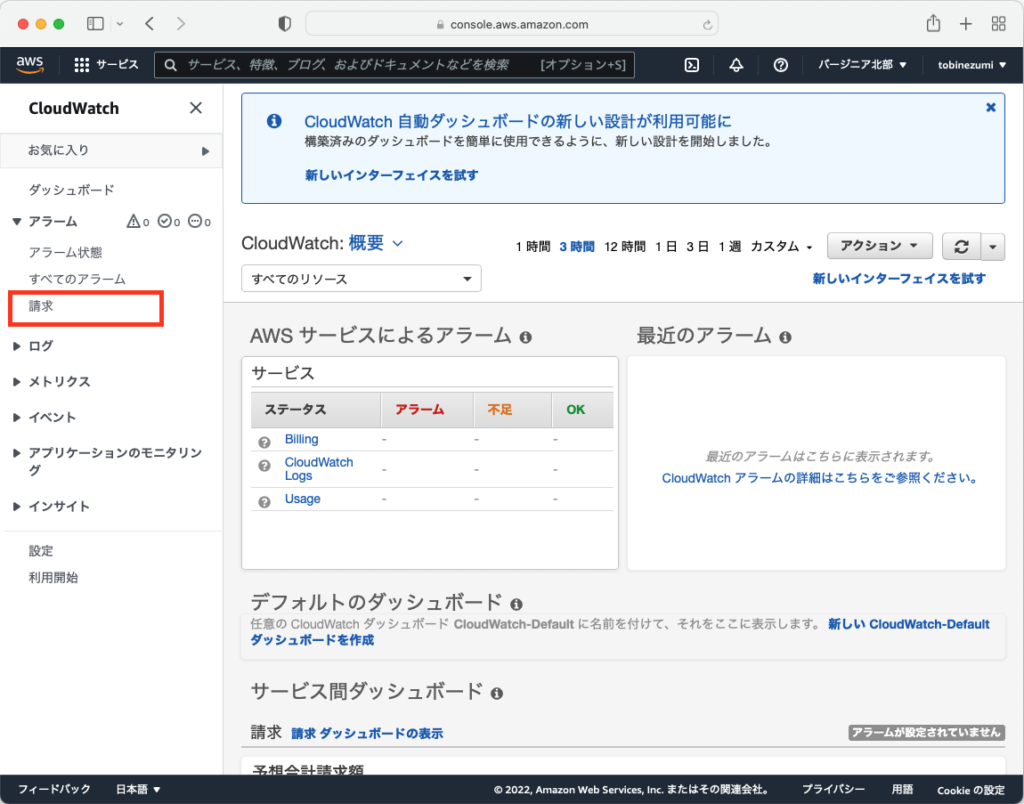
Task: Launch the CloudShell terminal icon
Action: (x=692, y=65)
